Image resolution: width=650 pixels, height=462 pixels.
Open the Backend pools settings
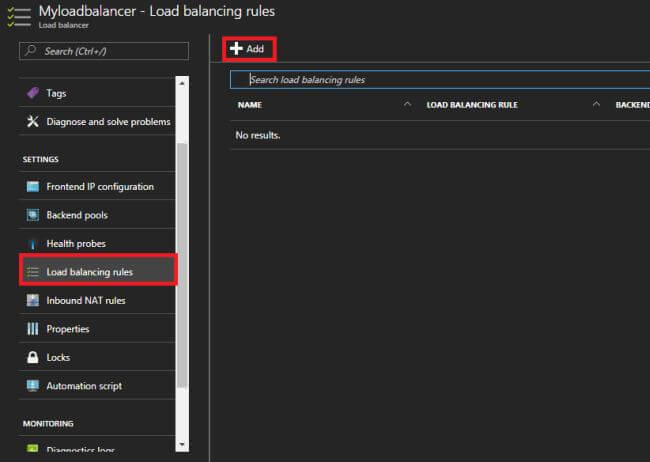pyautogui.click(x=97, y=215)
